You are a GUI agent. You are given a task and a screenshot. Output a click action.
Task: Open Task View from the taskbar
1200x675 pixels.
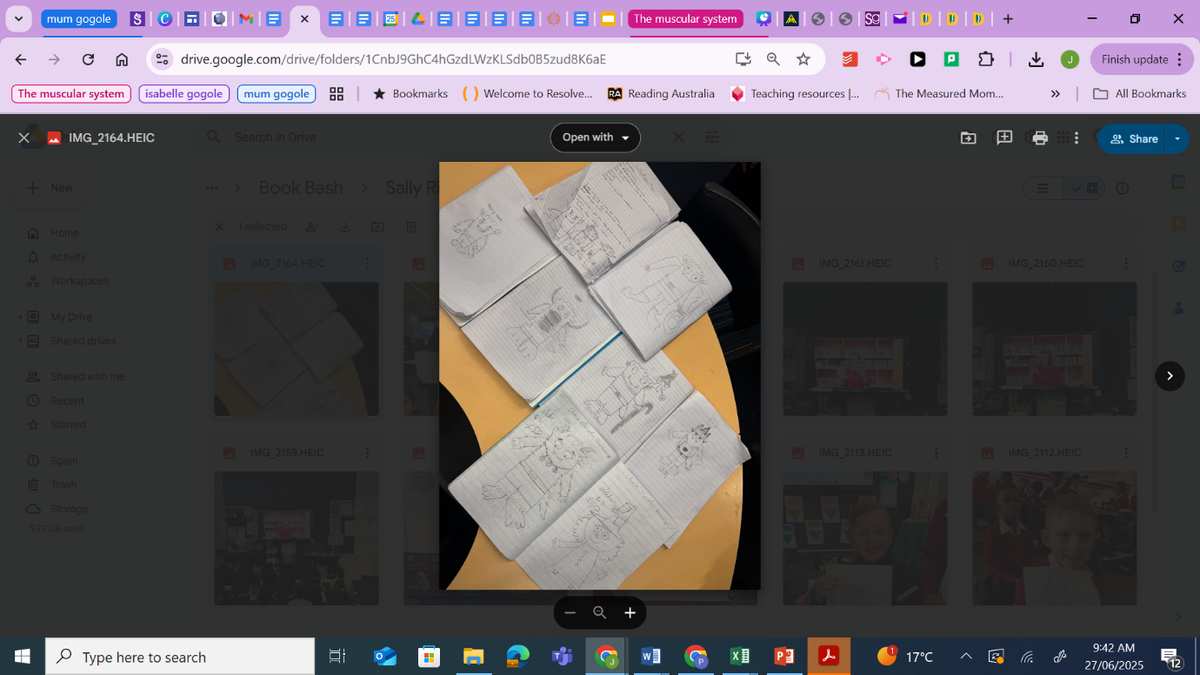pyautogui.click(x=337, y=657)
